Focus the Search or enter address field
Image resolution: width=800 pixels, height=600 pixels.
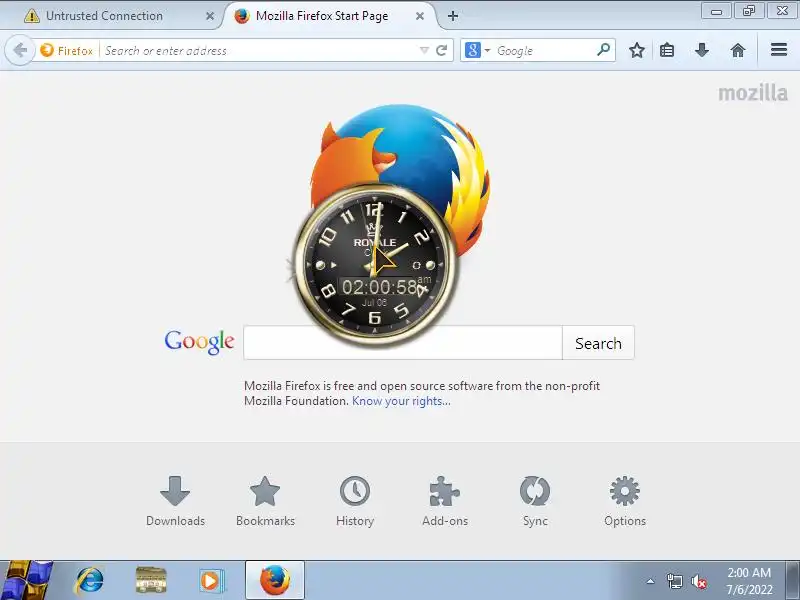(259, 50)
